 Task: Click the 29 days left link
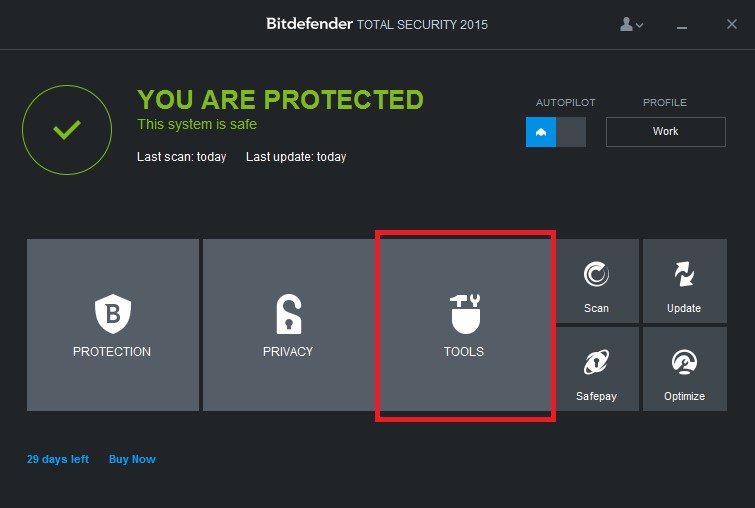[58, 459]
